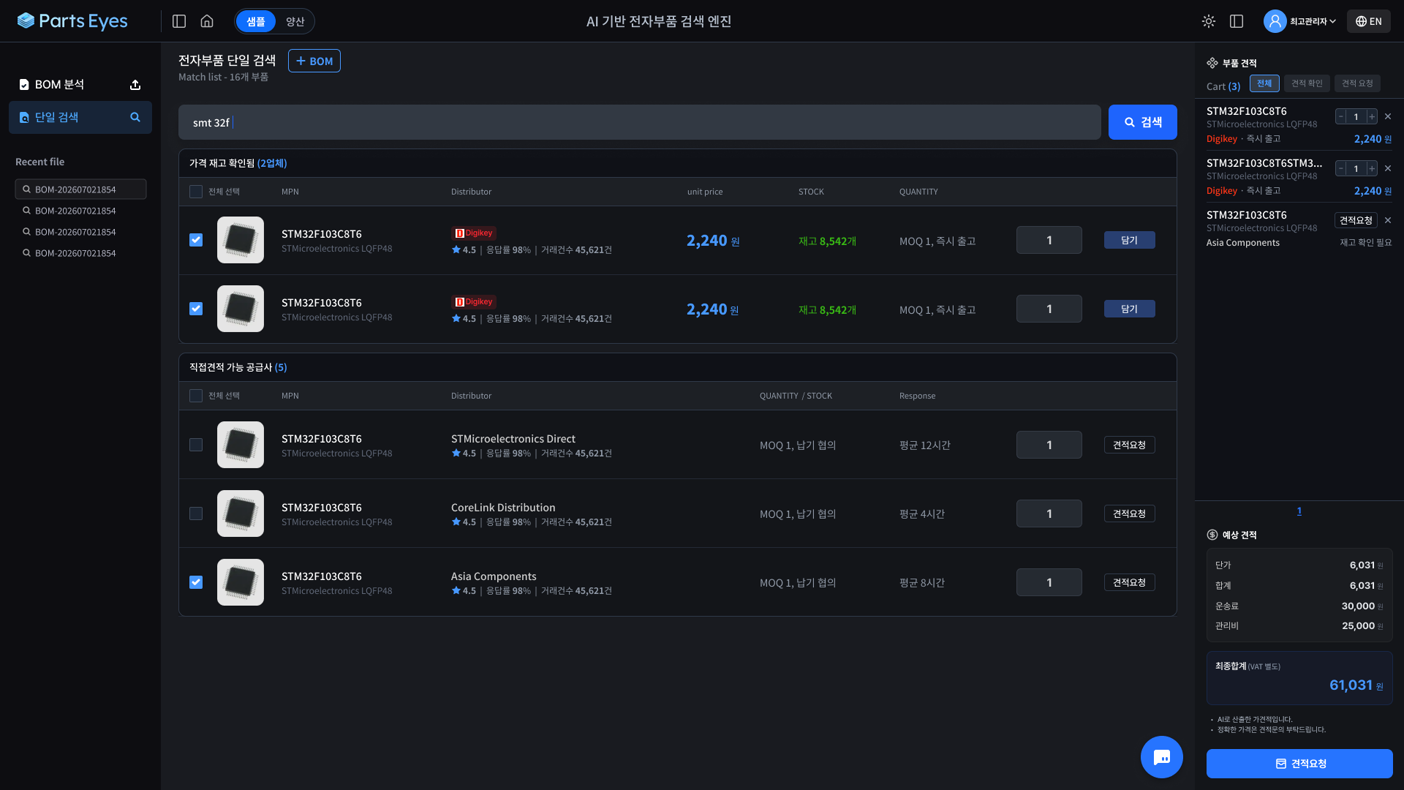Select the 전체 cart filter tab

pyautogui.click(x=1264, y=84)
